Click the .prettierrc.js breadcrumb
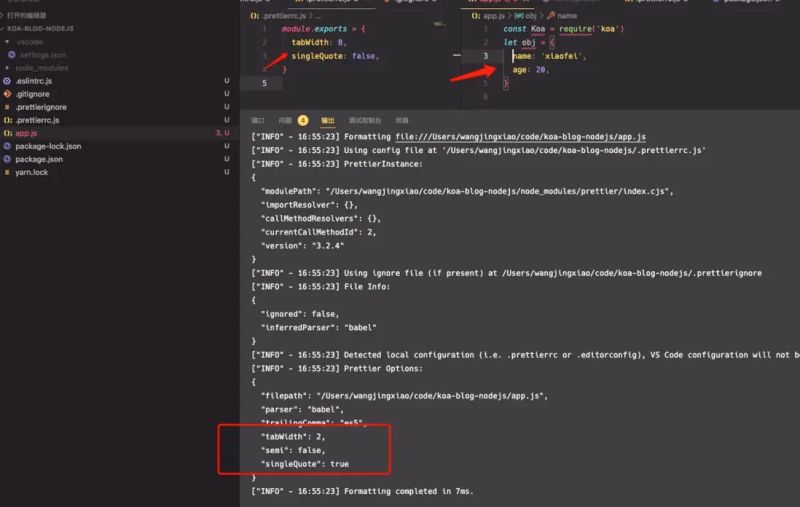The image size is (800, 507). 285,16
